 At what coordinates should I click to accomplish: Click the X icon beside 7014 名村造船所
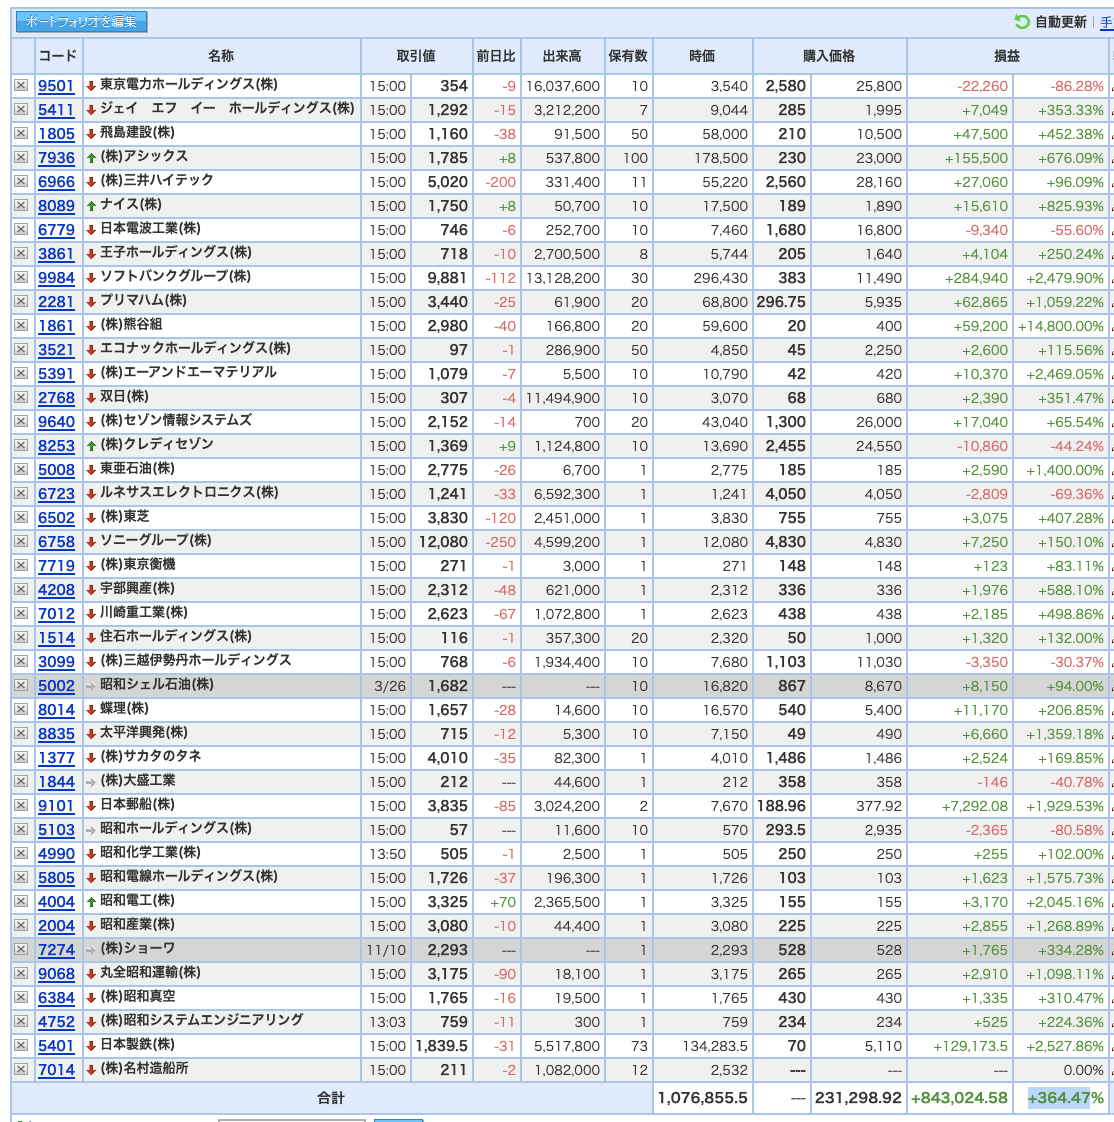pos(21,1069)
